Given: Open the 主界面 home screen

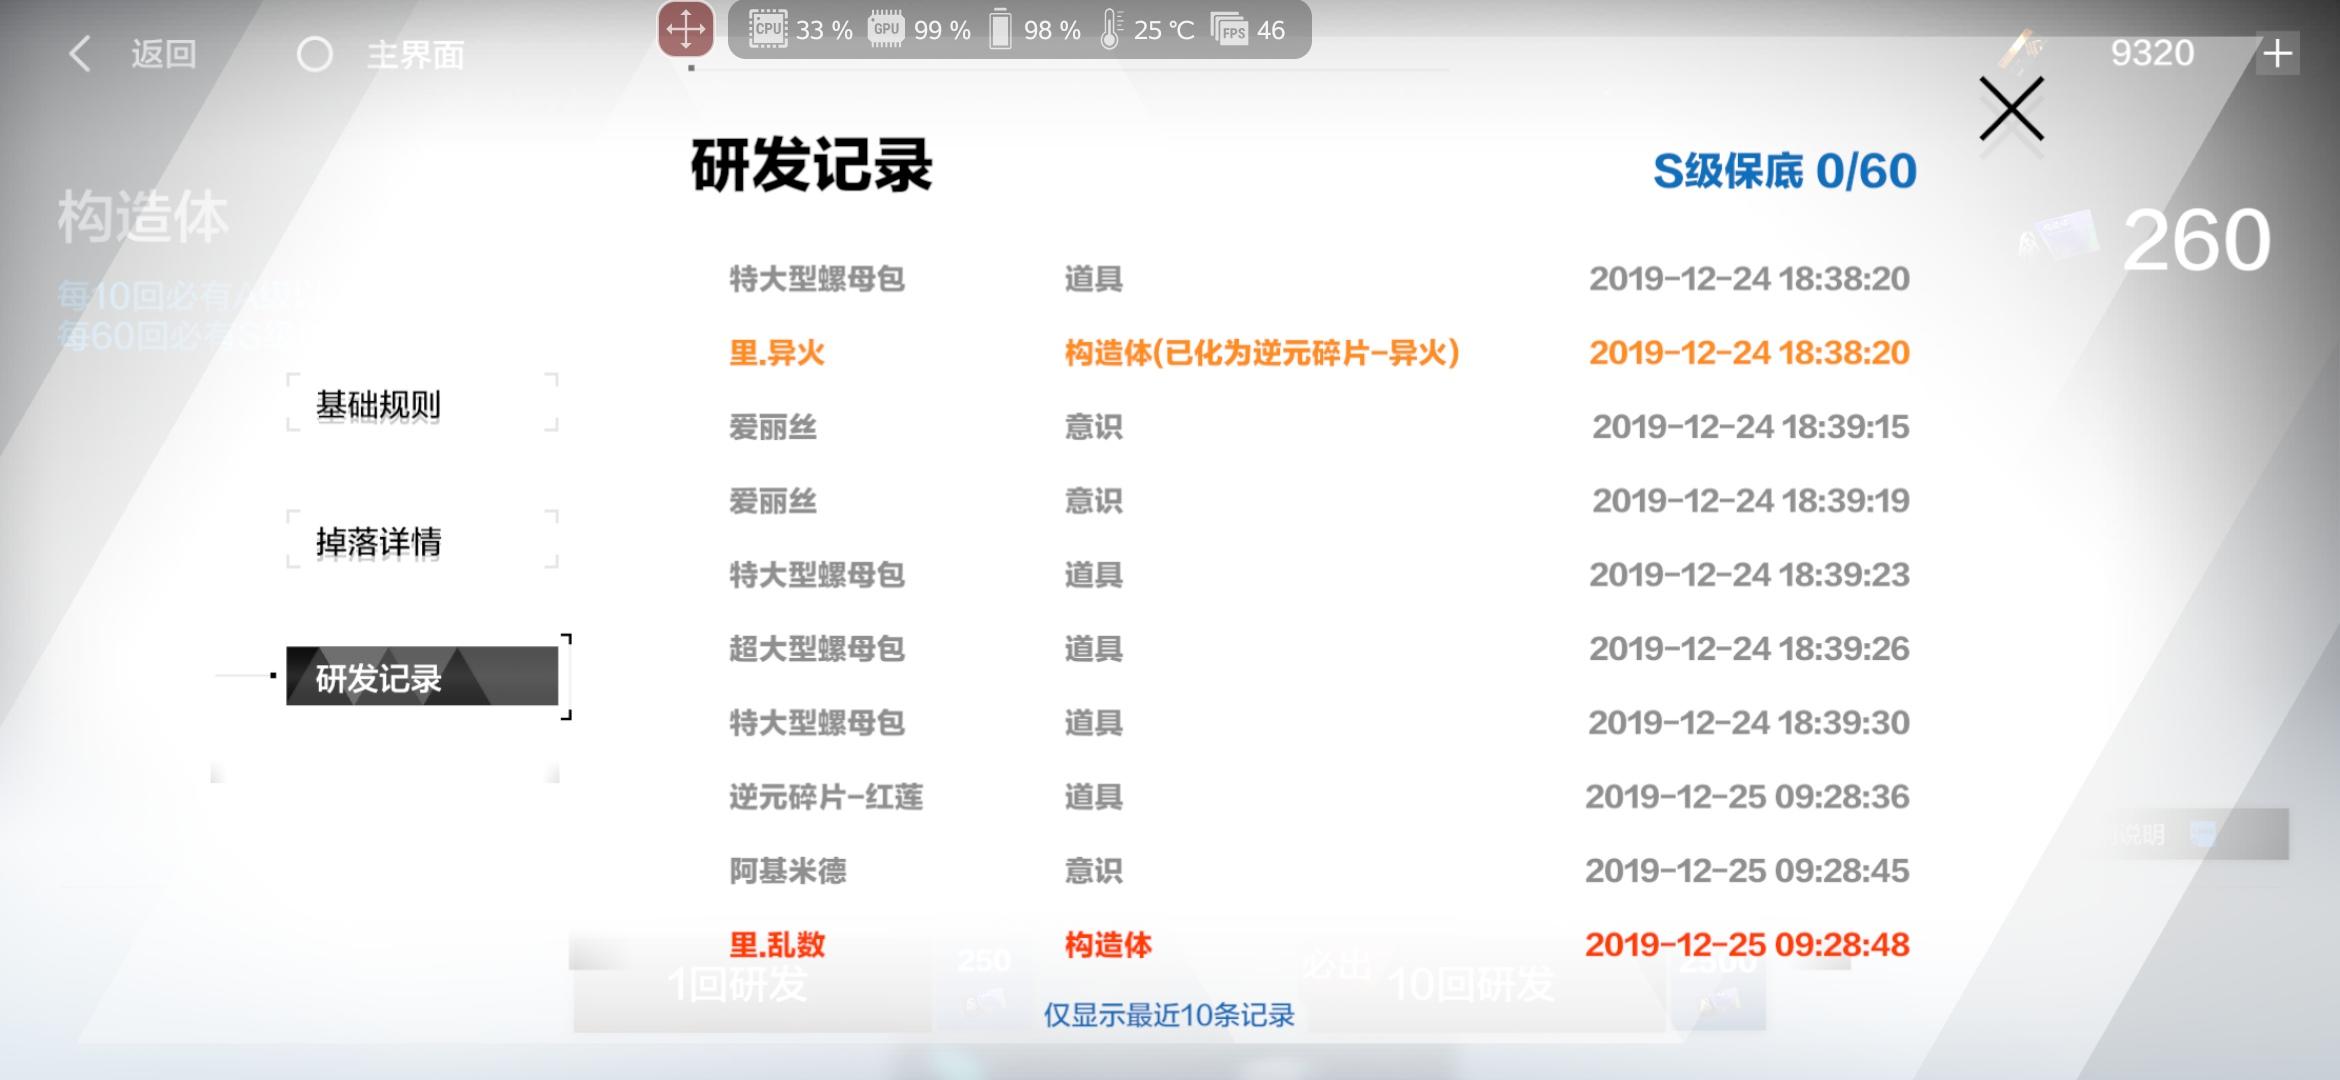Looking at the screenshot, I should [380, 54].
